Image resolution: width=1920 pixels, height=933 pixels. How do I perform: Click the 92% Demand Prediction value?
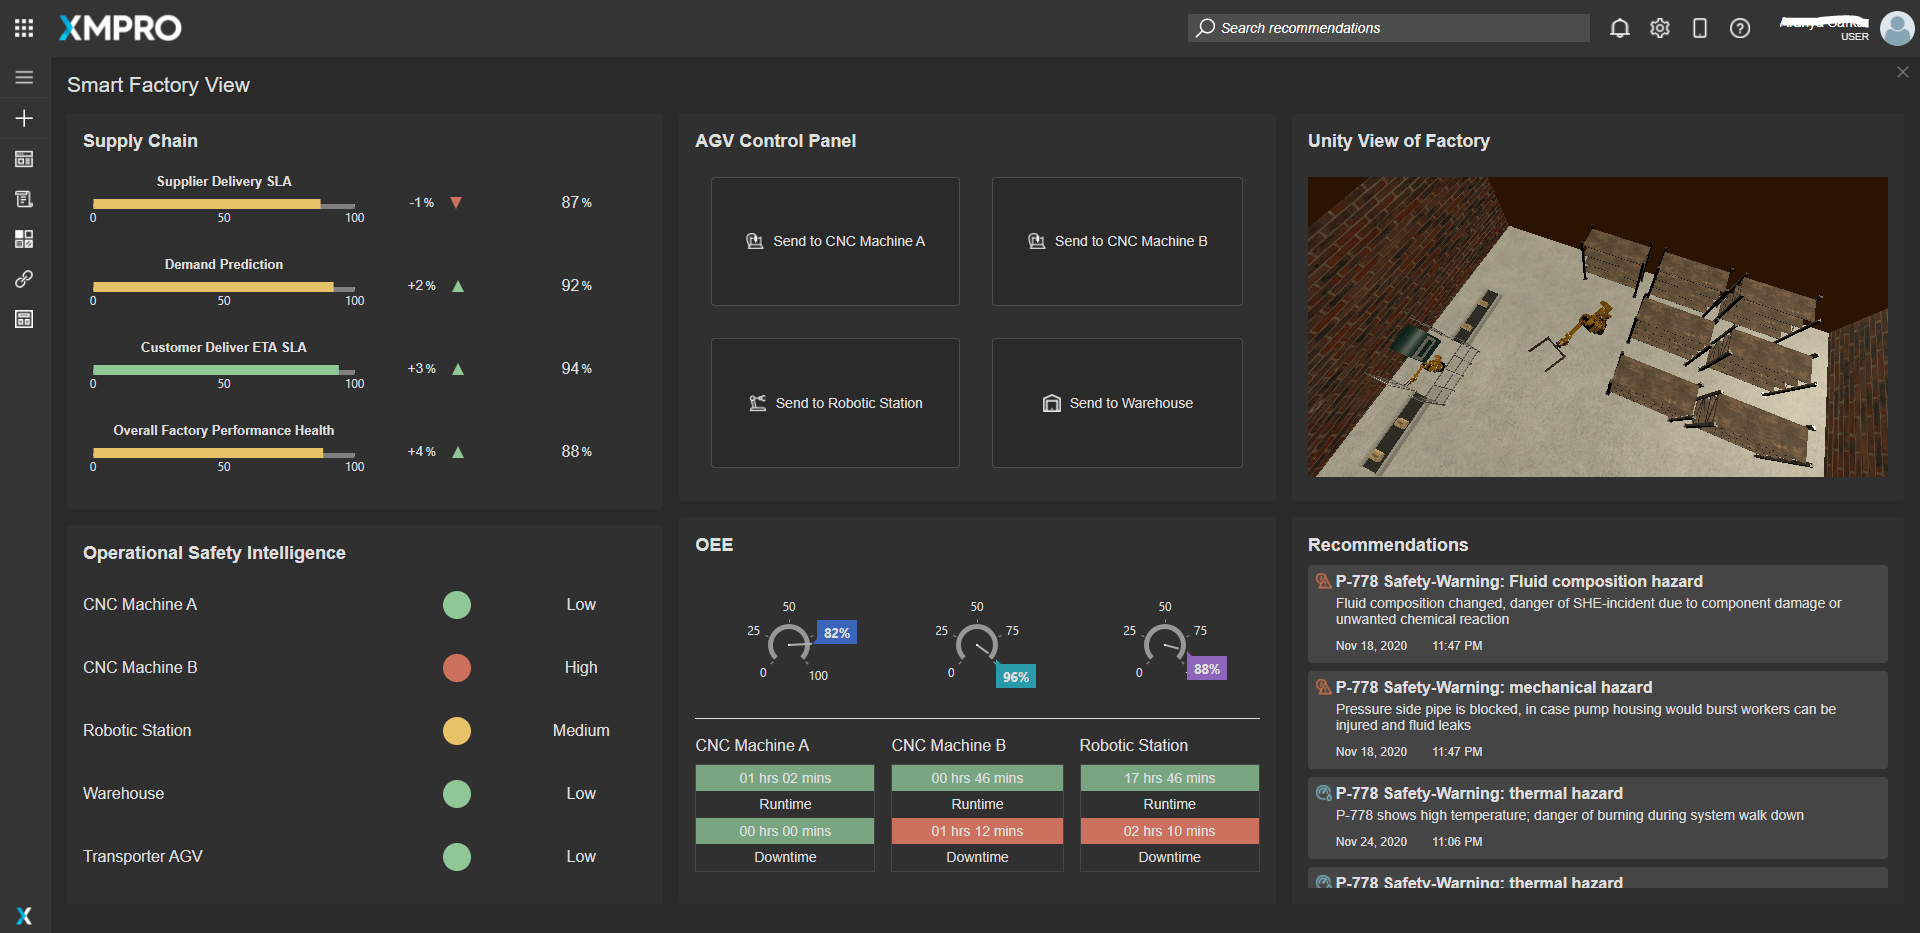tap(576, 286)
